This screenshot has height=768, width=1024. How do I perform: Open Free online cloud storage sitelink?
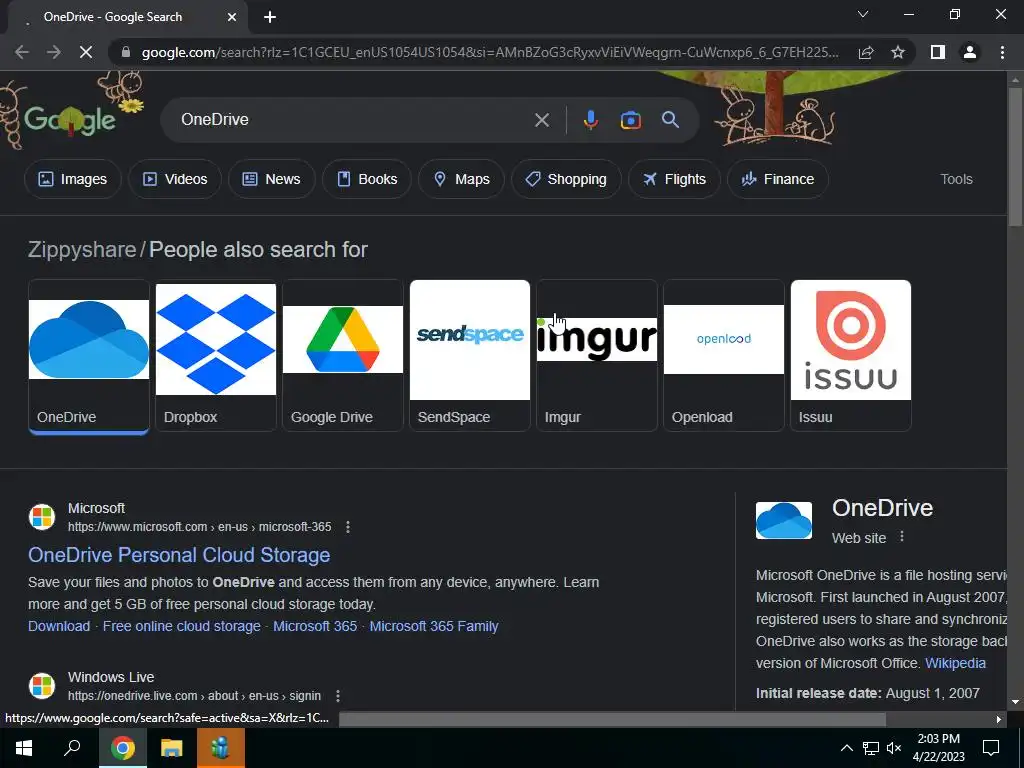click(182, 626)
